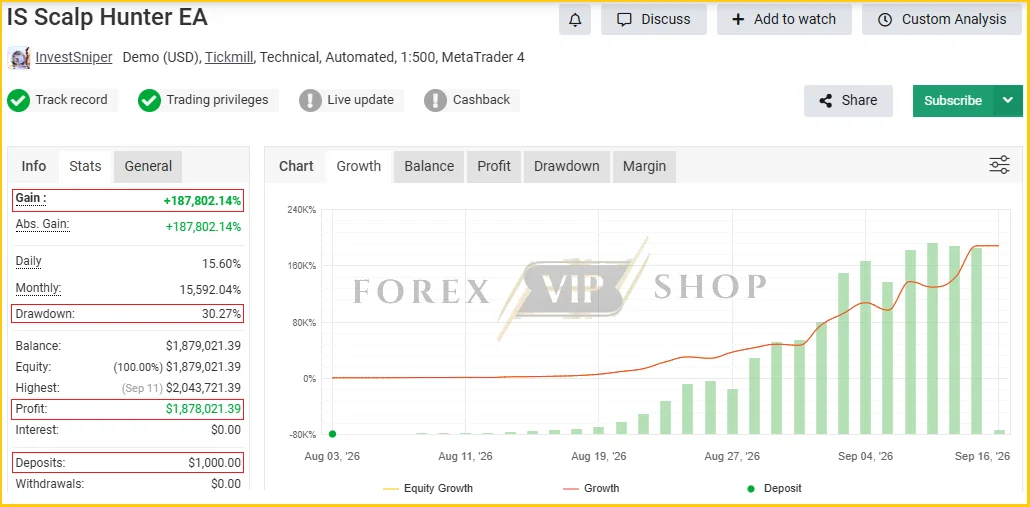The image size is (1030, 507).
Task: Click the Profit value $1,878,021.39
Action: pyautogui.click(x=204, y=409)
